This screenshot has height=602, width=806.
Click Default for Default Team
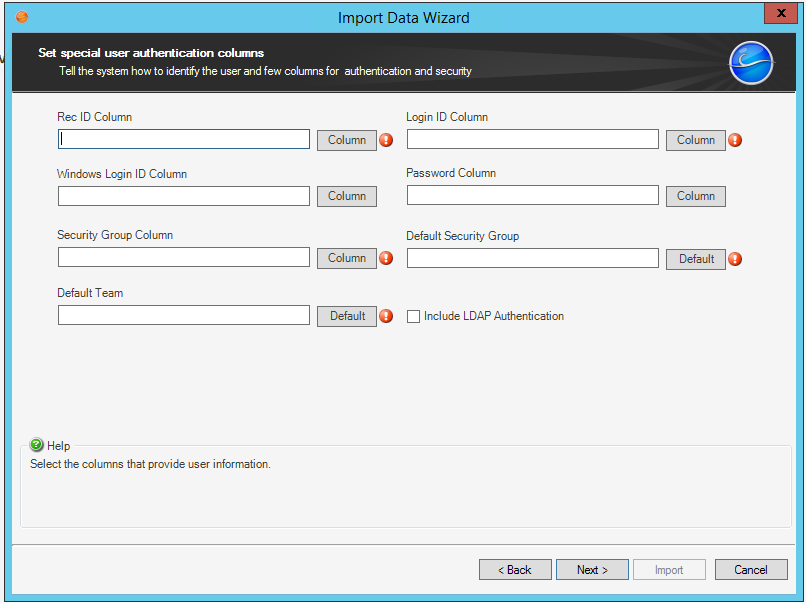point(346,315)
